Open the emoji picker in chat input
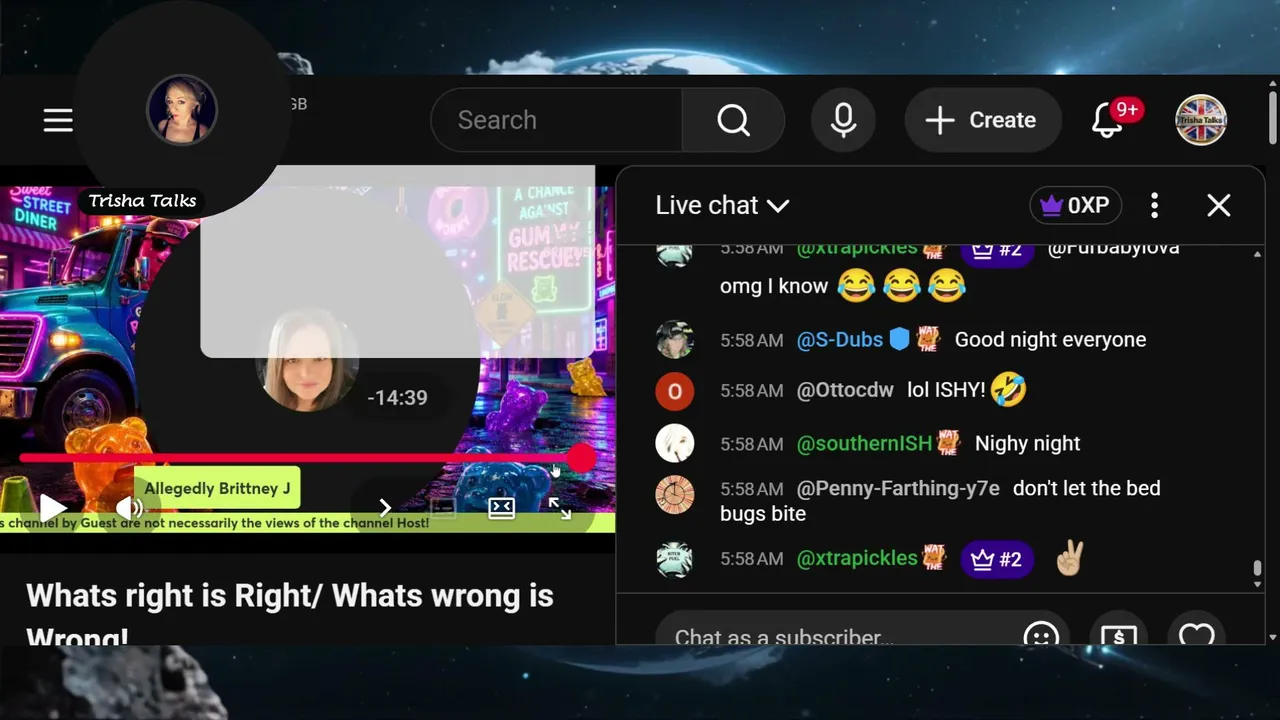The image size is (1280, 720). coord(1041,636)
